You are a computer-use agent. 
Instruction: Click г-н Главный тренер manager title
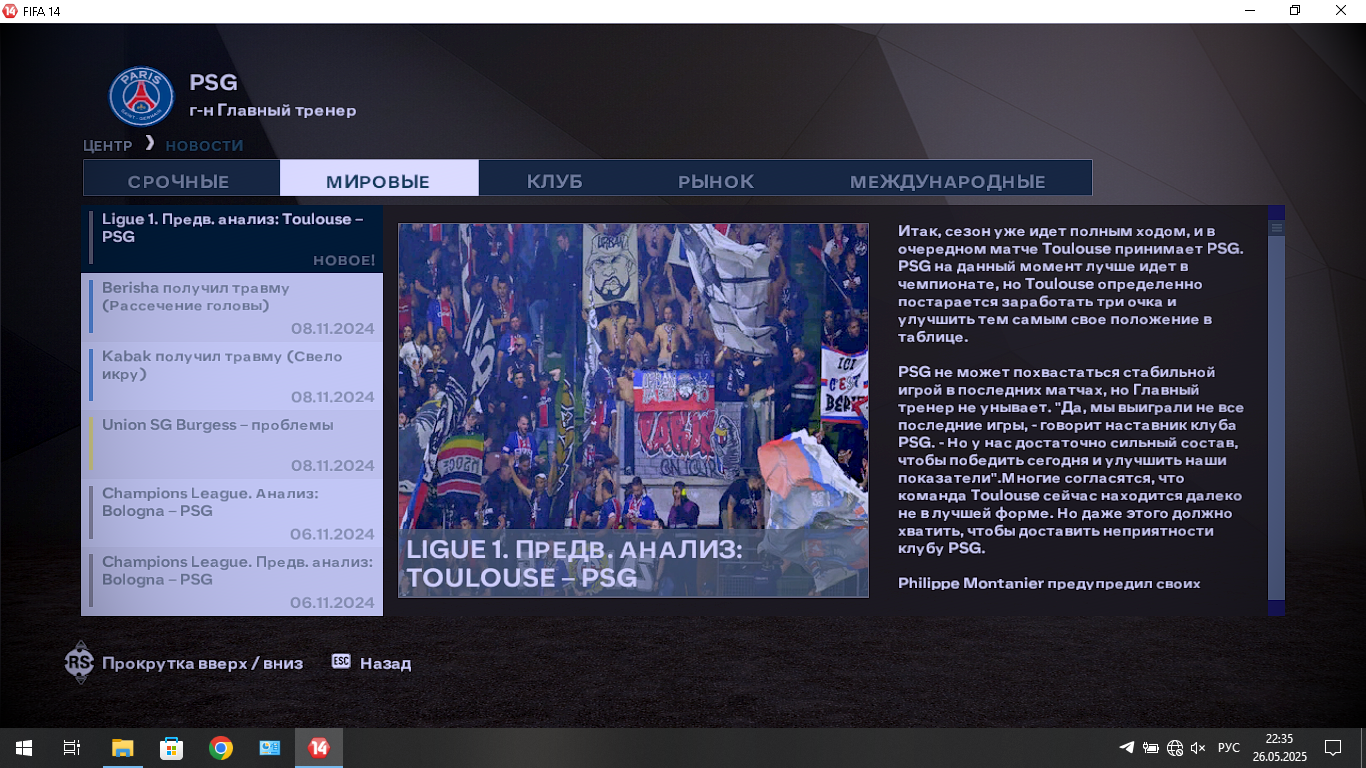point(273,110)
